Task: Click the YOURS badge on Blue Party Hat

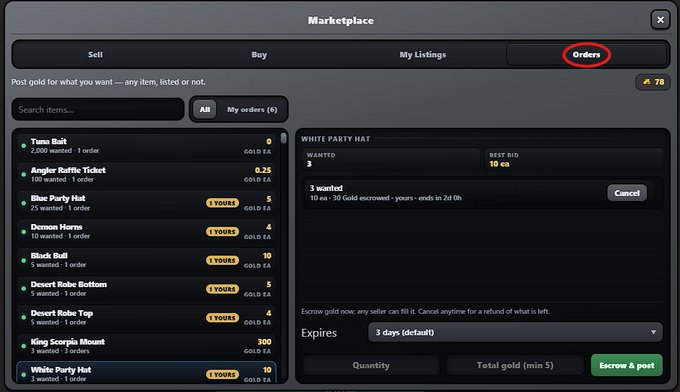Action: [222, 203]
